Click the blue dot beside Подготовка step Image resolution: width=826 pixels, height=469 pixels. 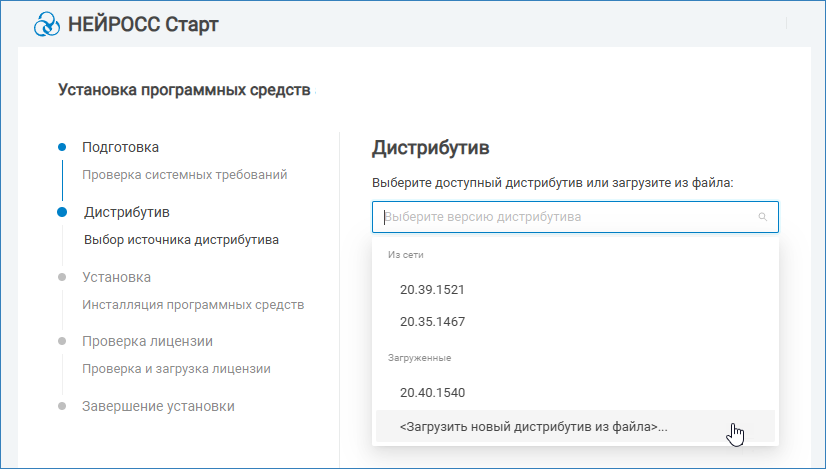click(x=62, y=147)
